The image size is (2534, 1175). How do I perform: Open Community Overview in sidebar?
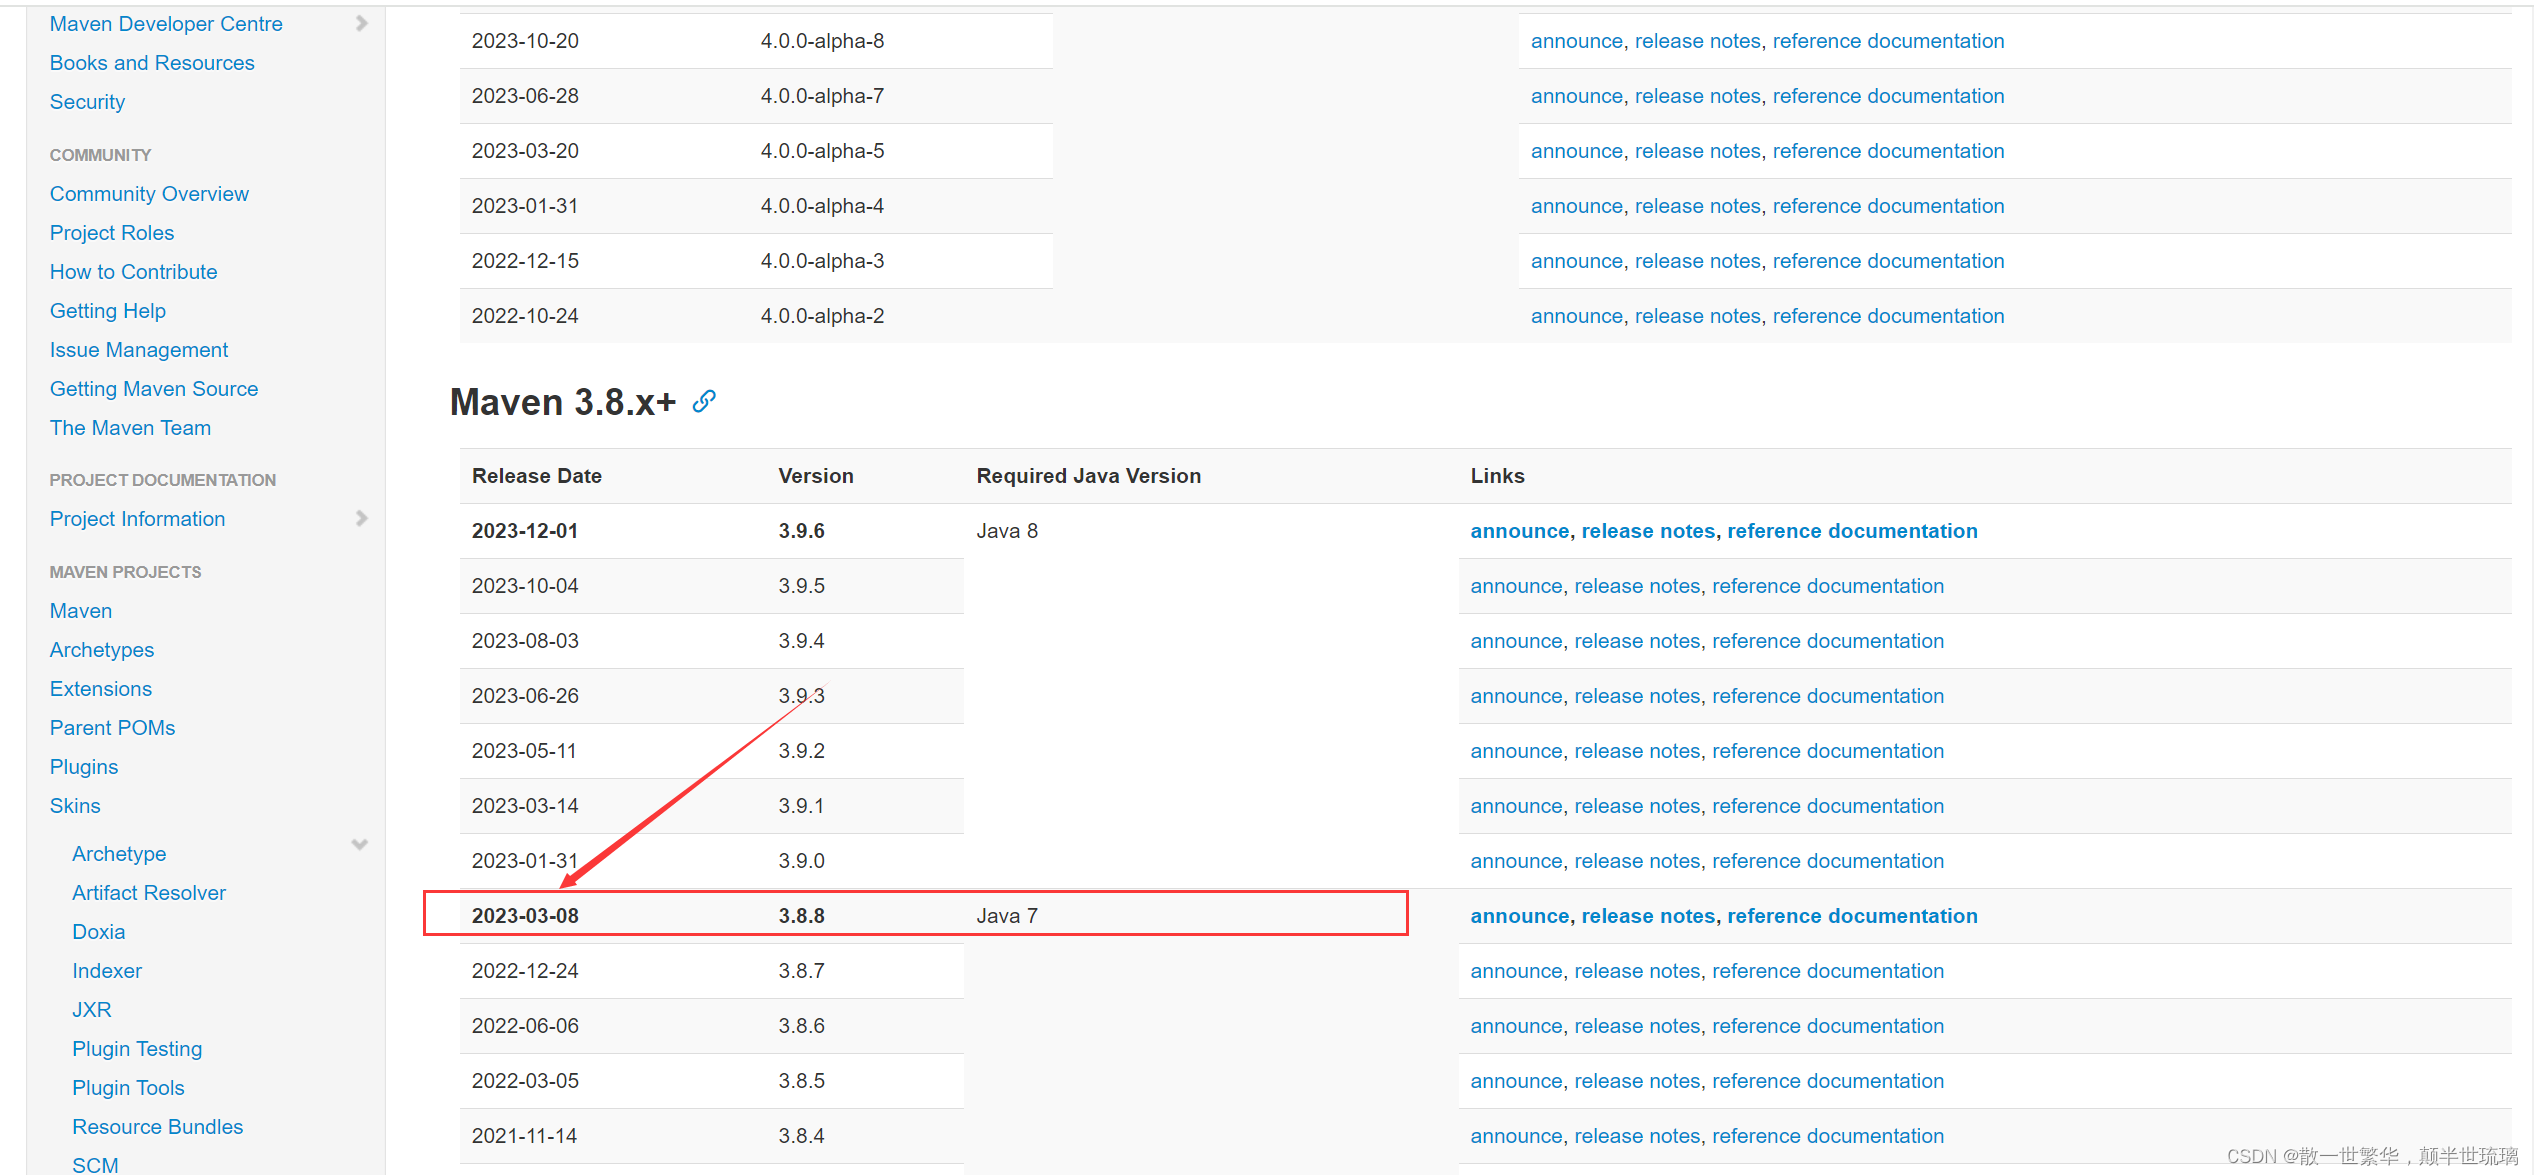point(149,194)
